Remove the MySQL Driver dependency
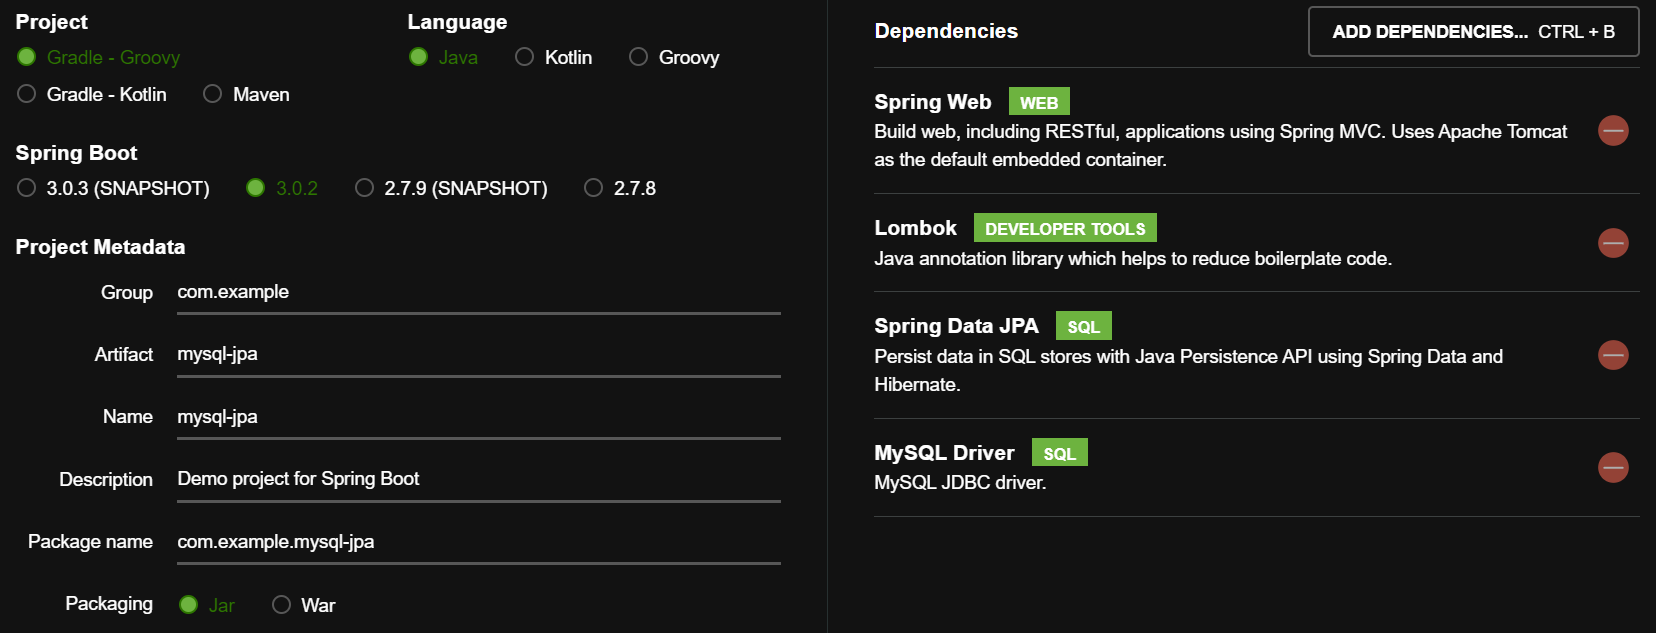 click(1613, 467)
